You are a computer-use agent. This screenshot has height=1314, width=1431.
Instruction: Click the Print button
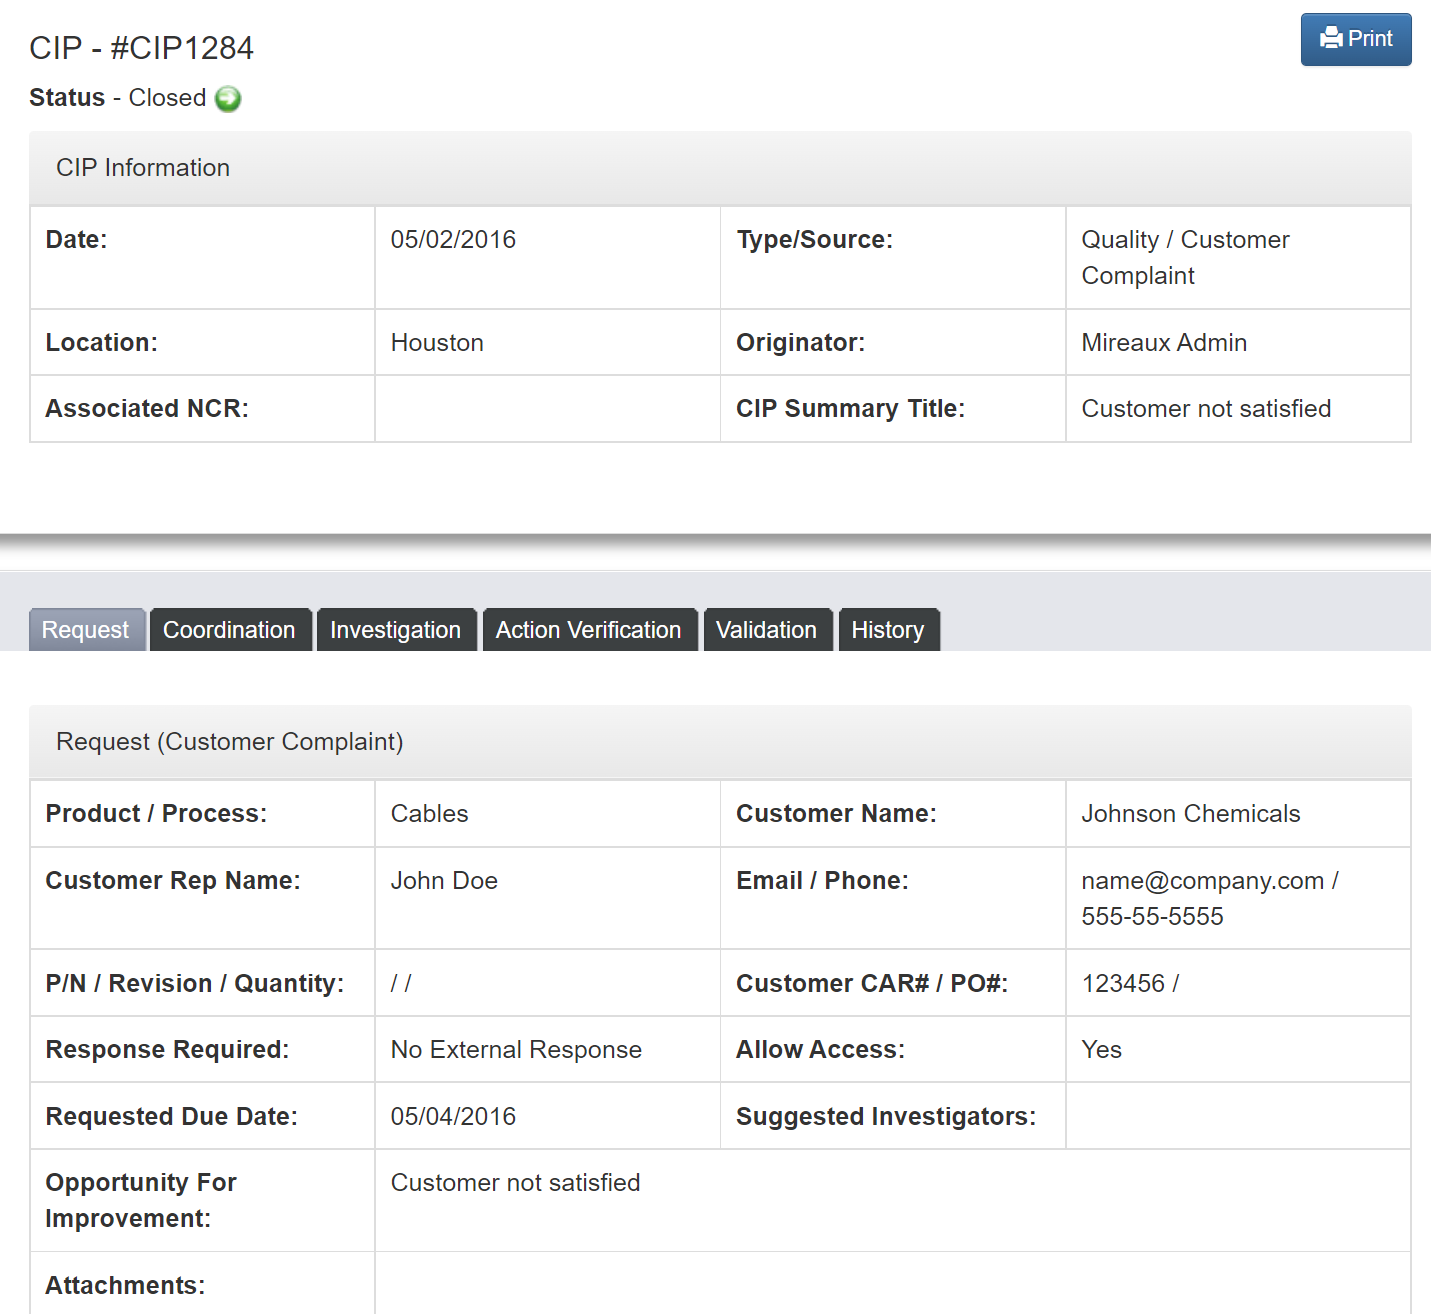click(x=1356, y=38)
